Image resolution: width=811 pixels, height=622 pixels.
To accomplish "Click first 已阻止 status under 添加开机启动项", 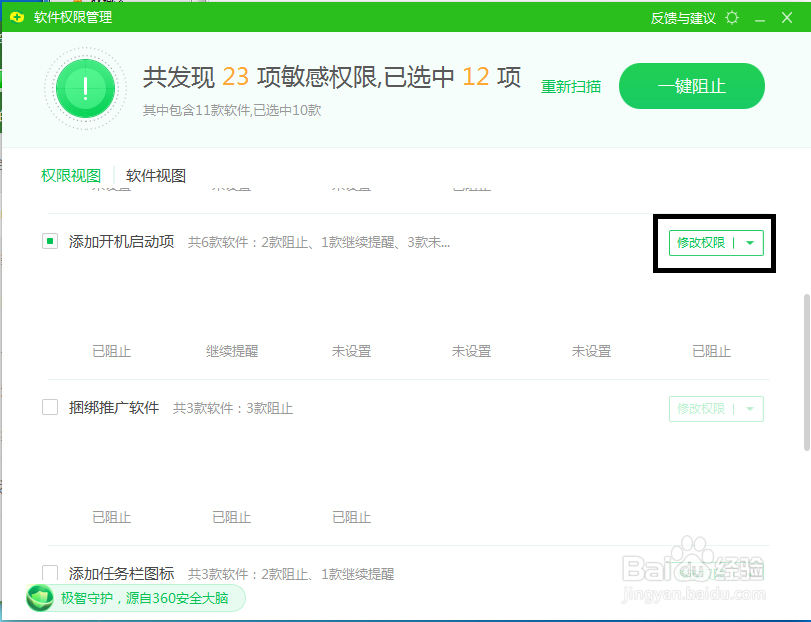I will click(x=112, y=351).
